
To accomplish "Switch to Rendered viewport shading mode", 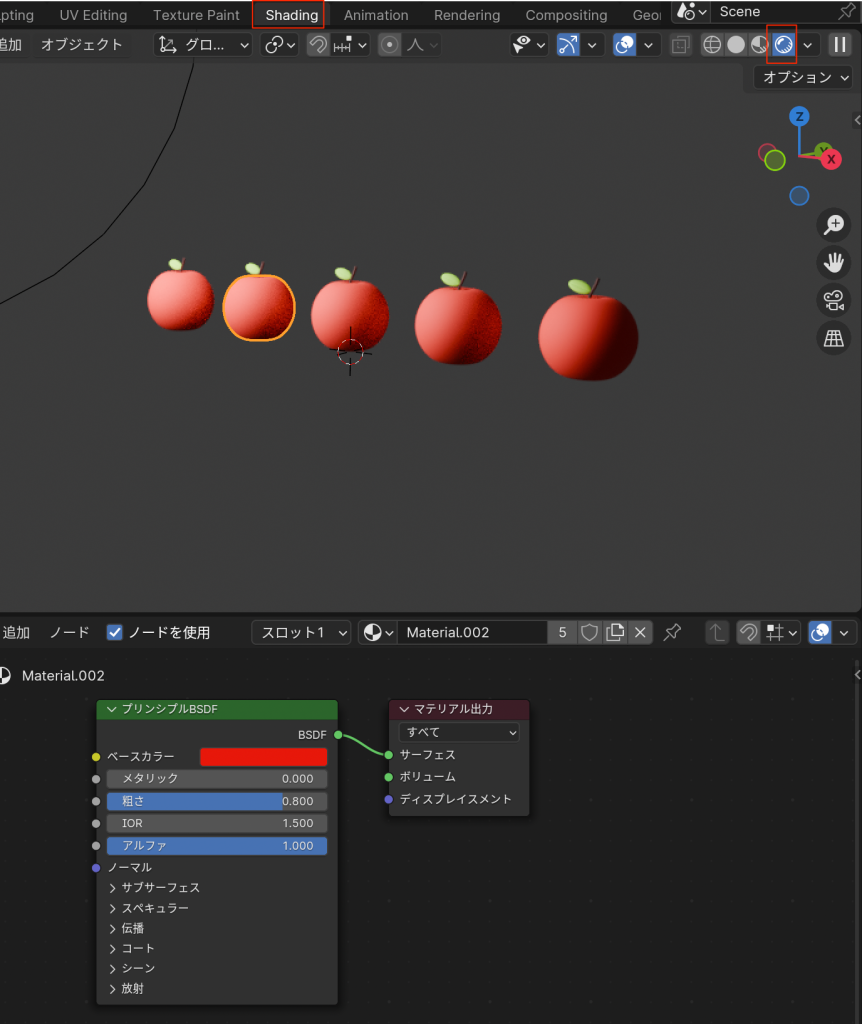I will click(x=783, y=45).
